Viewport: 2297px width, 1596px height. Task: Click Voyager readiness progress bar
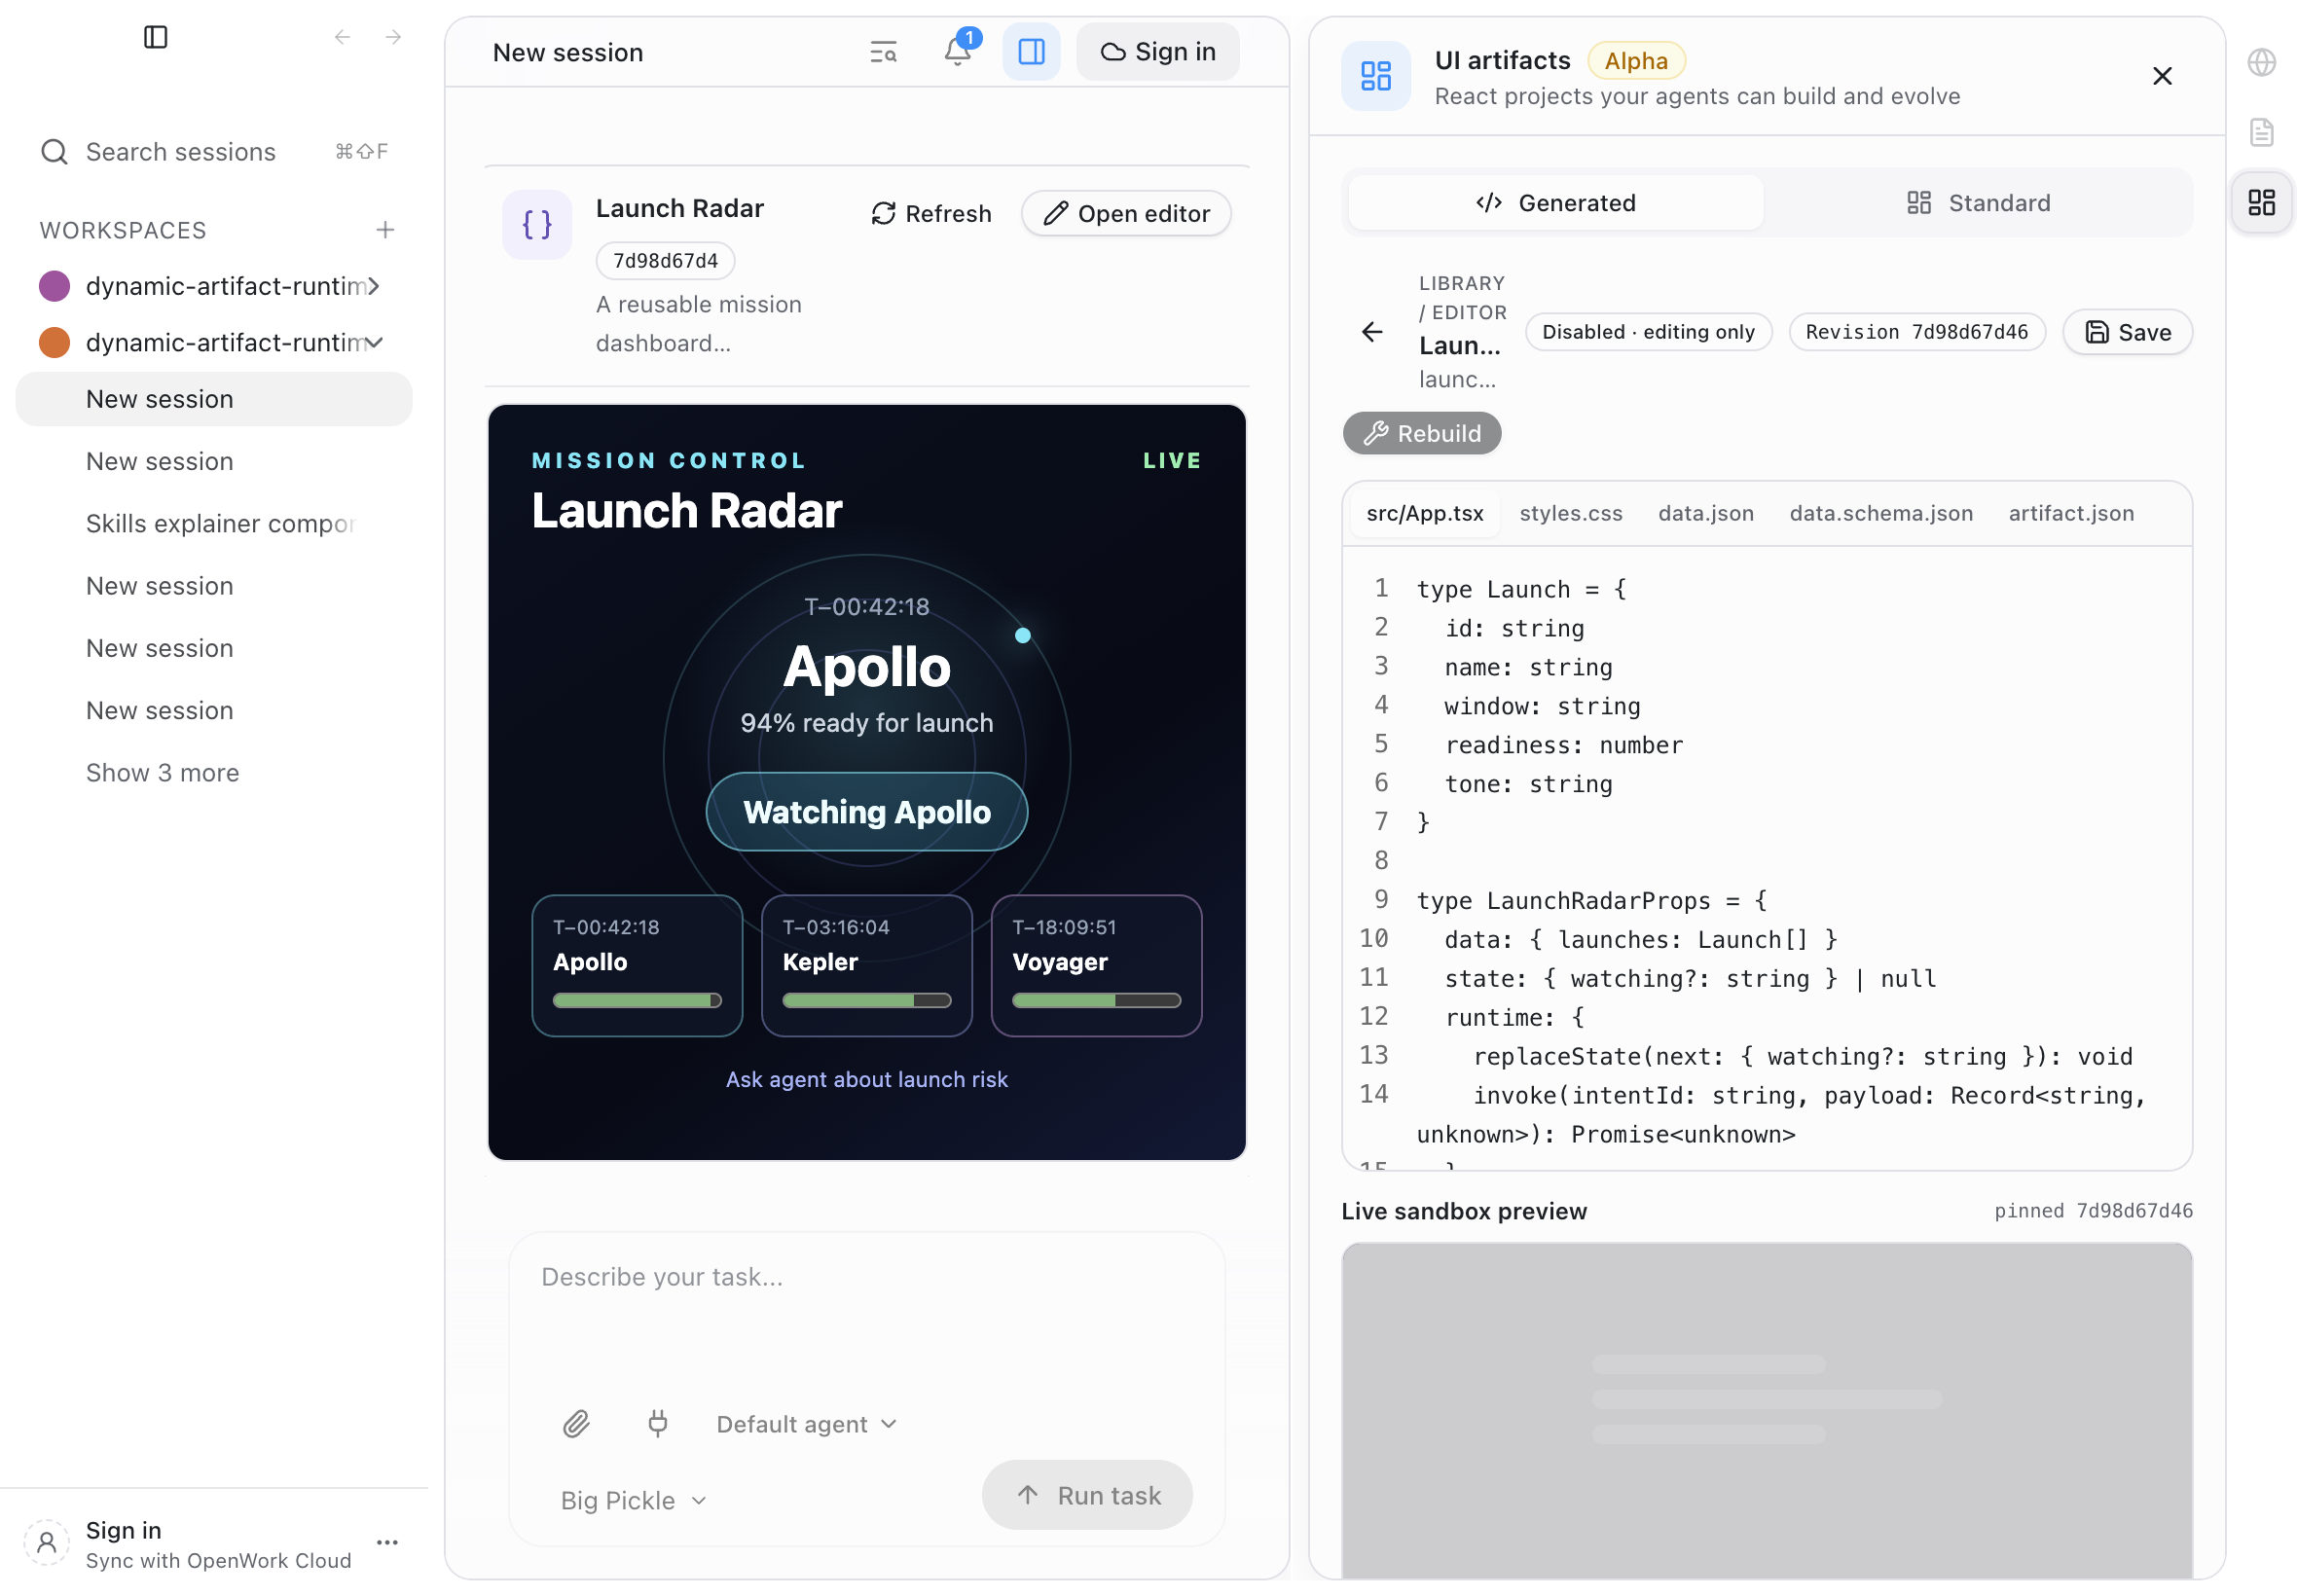pyautogui.click(x=1096, y=1000)
